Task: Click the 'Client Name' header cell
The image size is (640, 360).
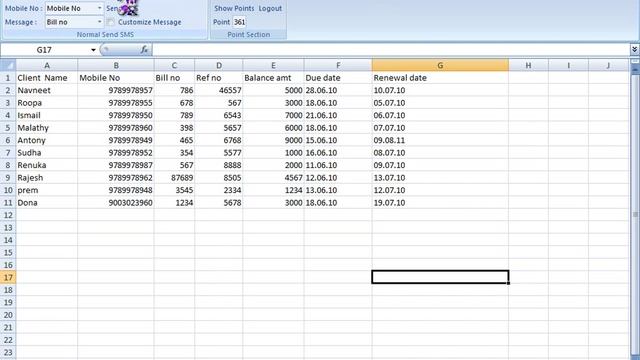Action: coord(47,78)
